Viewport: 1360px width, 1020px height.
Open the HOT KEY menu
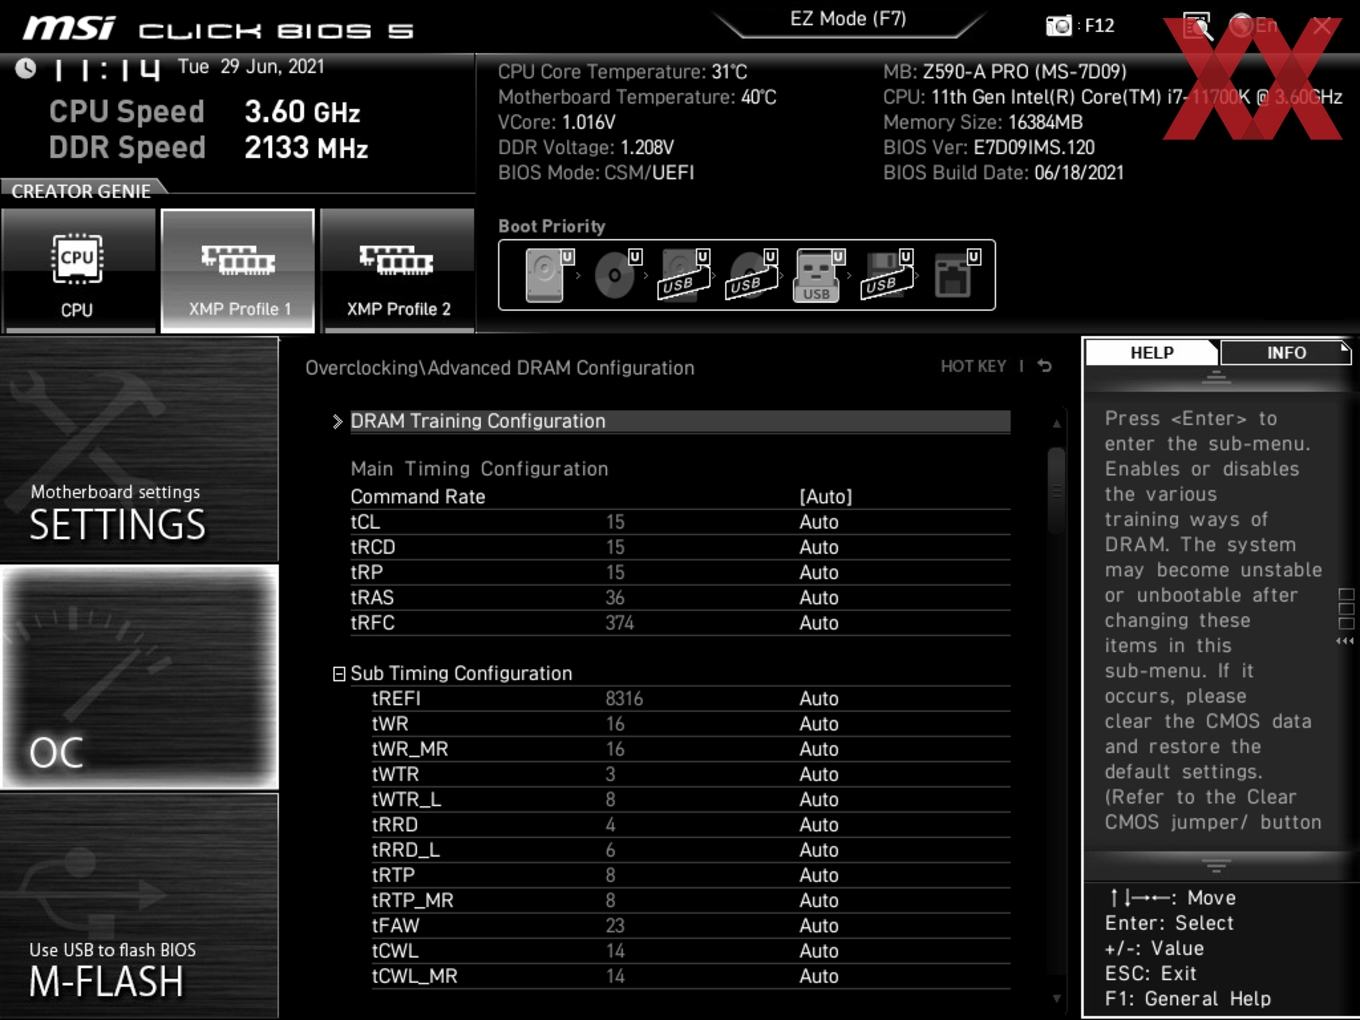(973, 366)
